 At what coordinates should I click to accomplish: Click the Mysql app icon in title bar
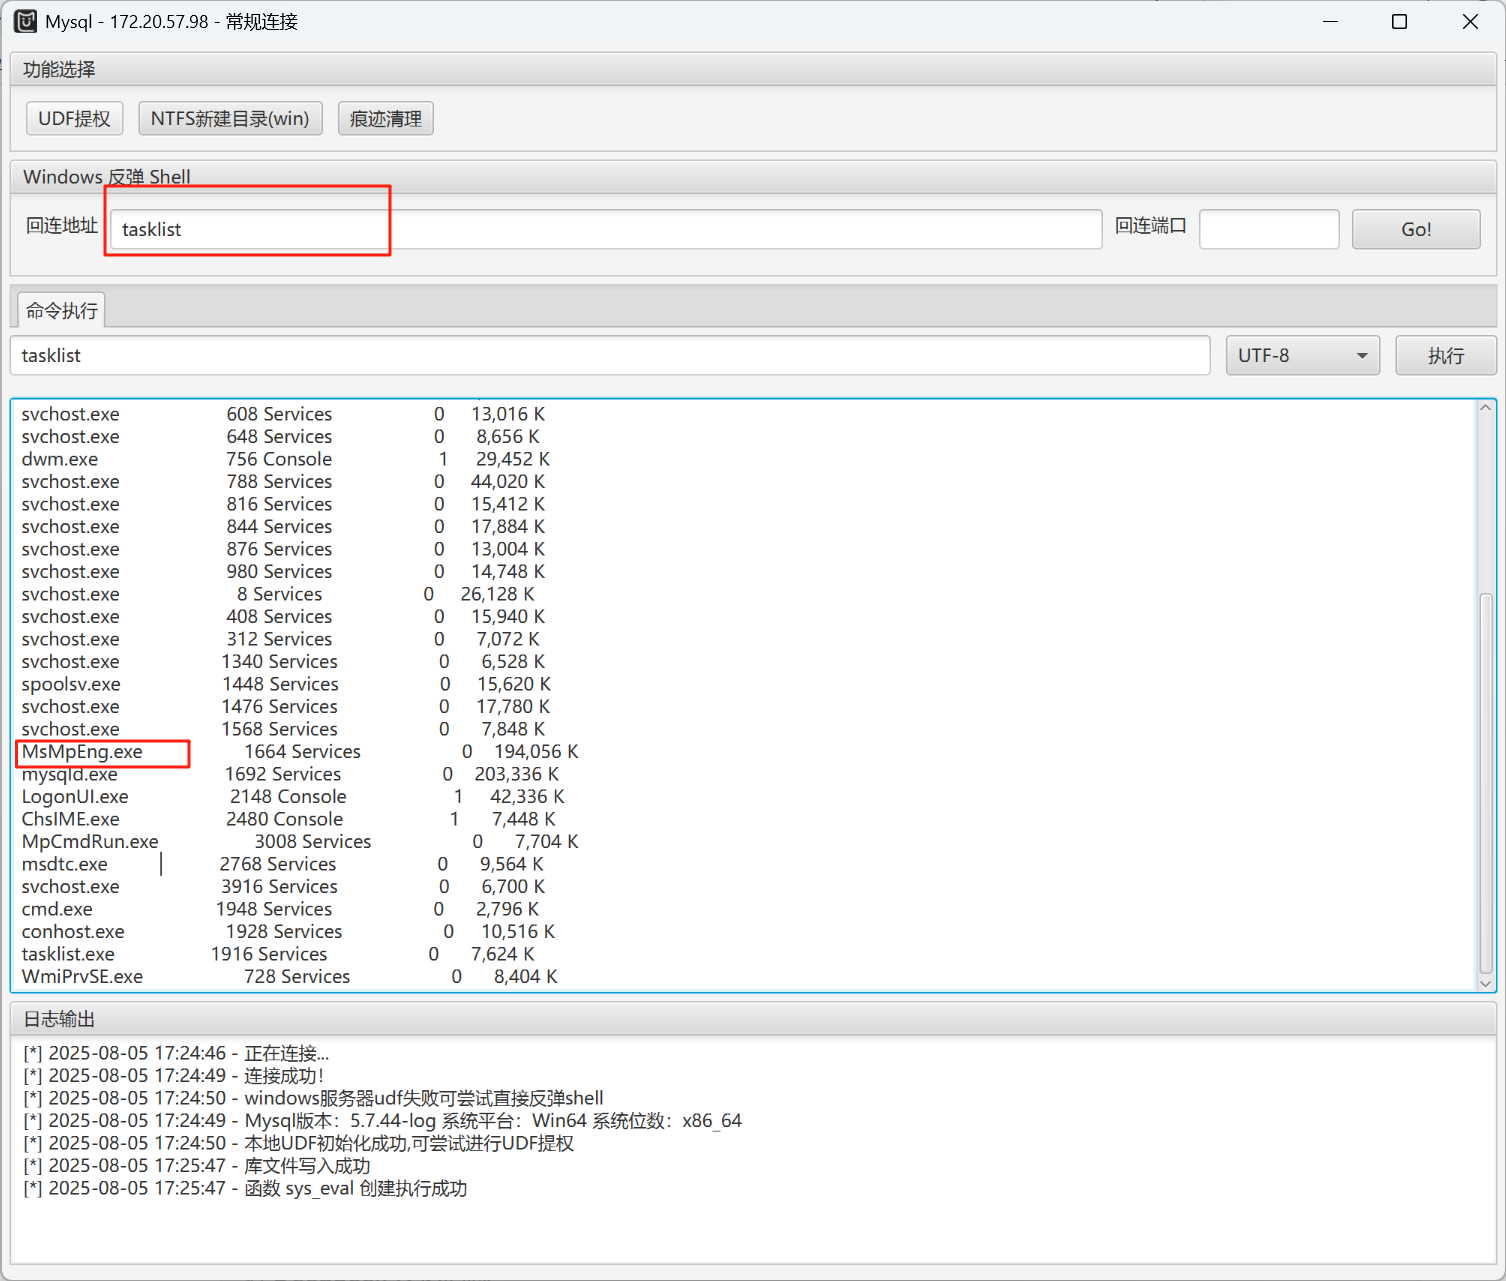tap(25, 21)
